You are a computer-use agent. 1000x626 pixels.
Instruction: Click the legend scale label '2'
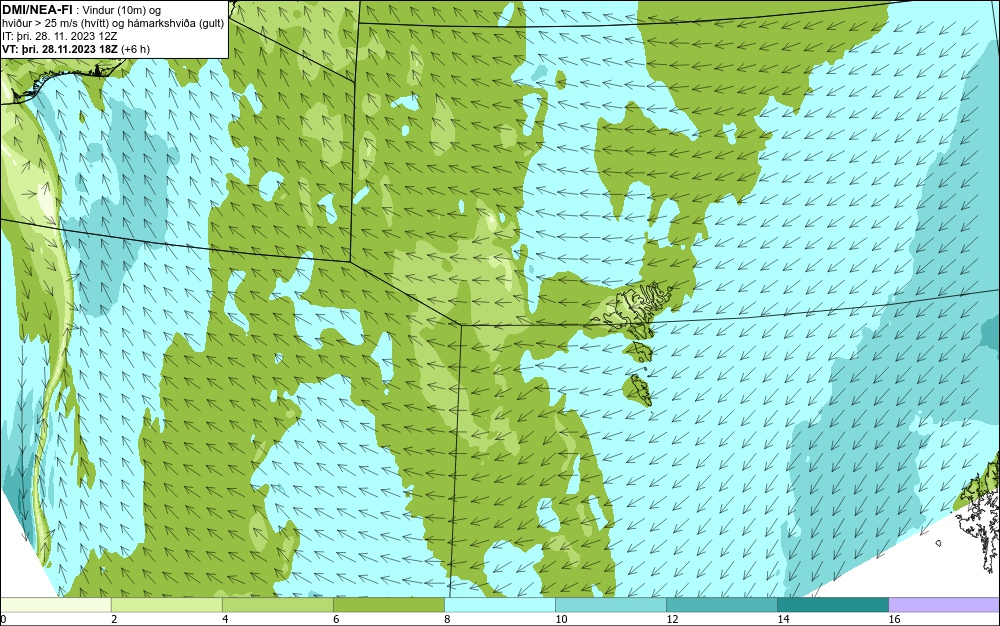[x=114, y=620]
